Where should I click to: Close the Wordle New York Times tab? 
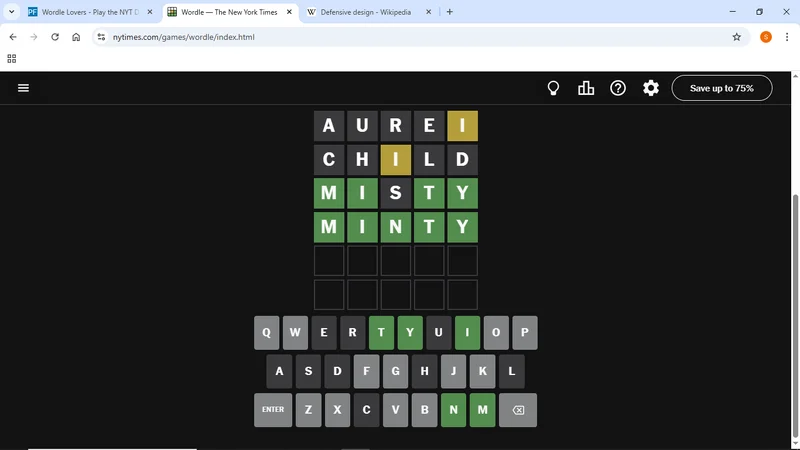[289, 12]
